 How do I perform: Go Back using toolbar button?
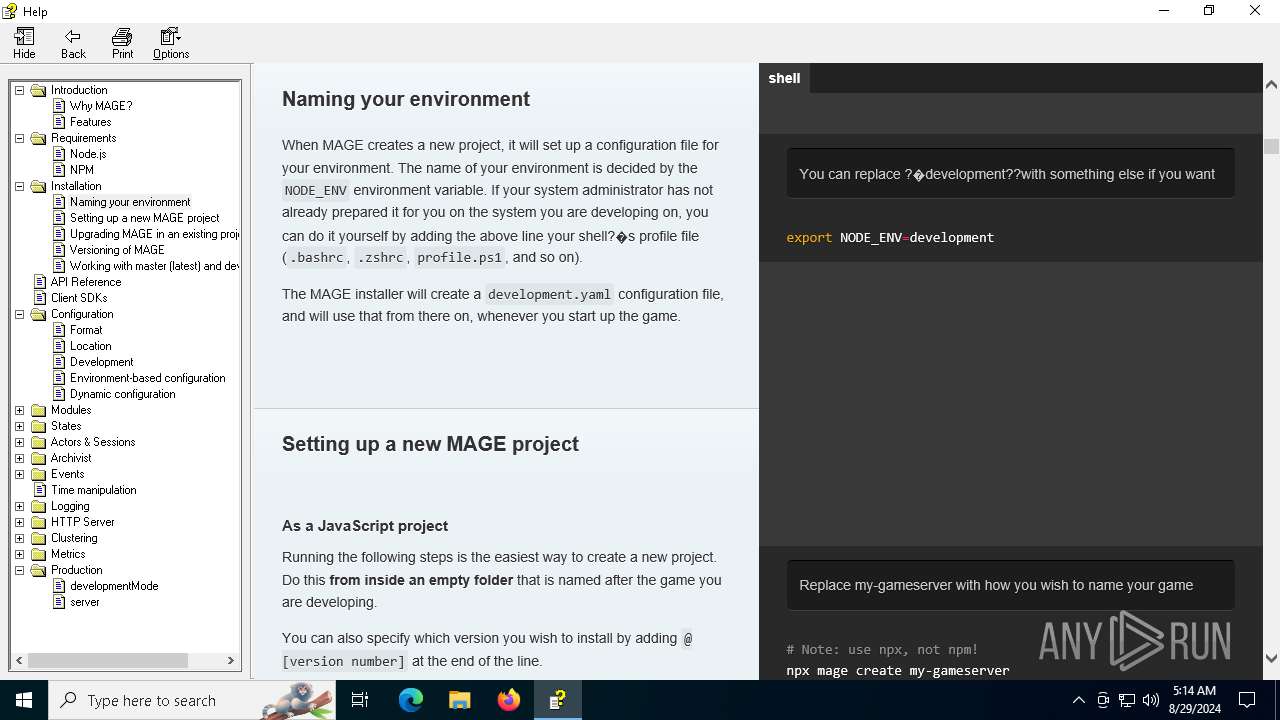coord(73,44)
